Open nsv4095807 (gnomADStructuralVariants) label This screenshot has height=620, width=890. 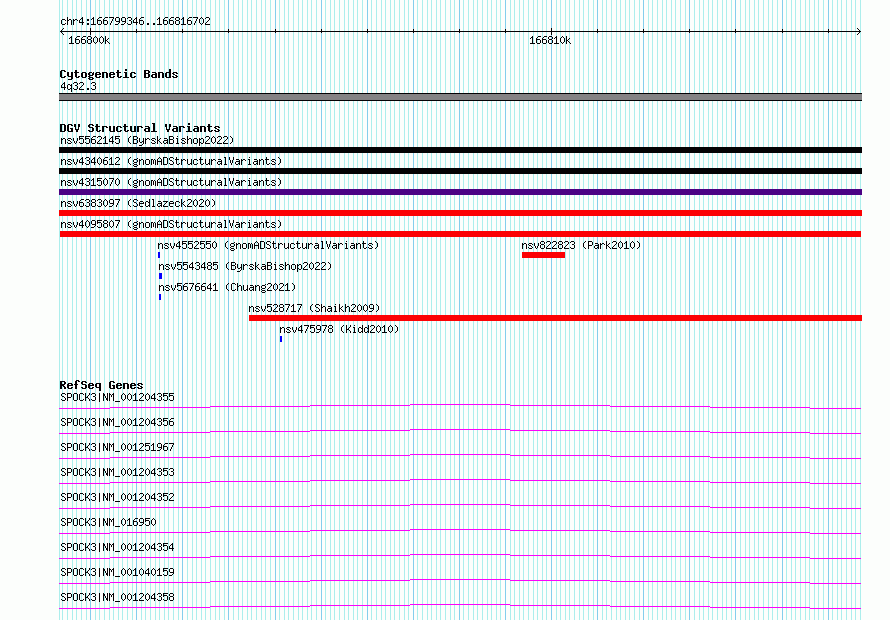click(171, 224)
